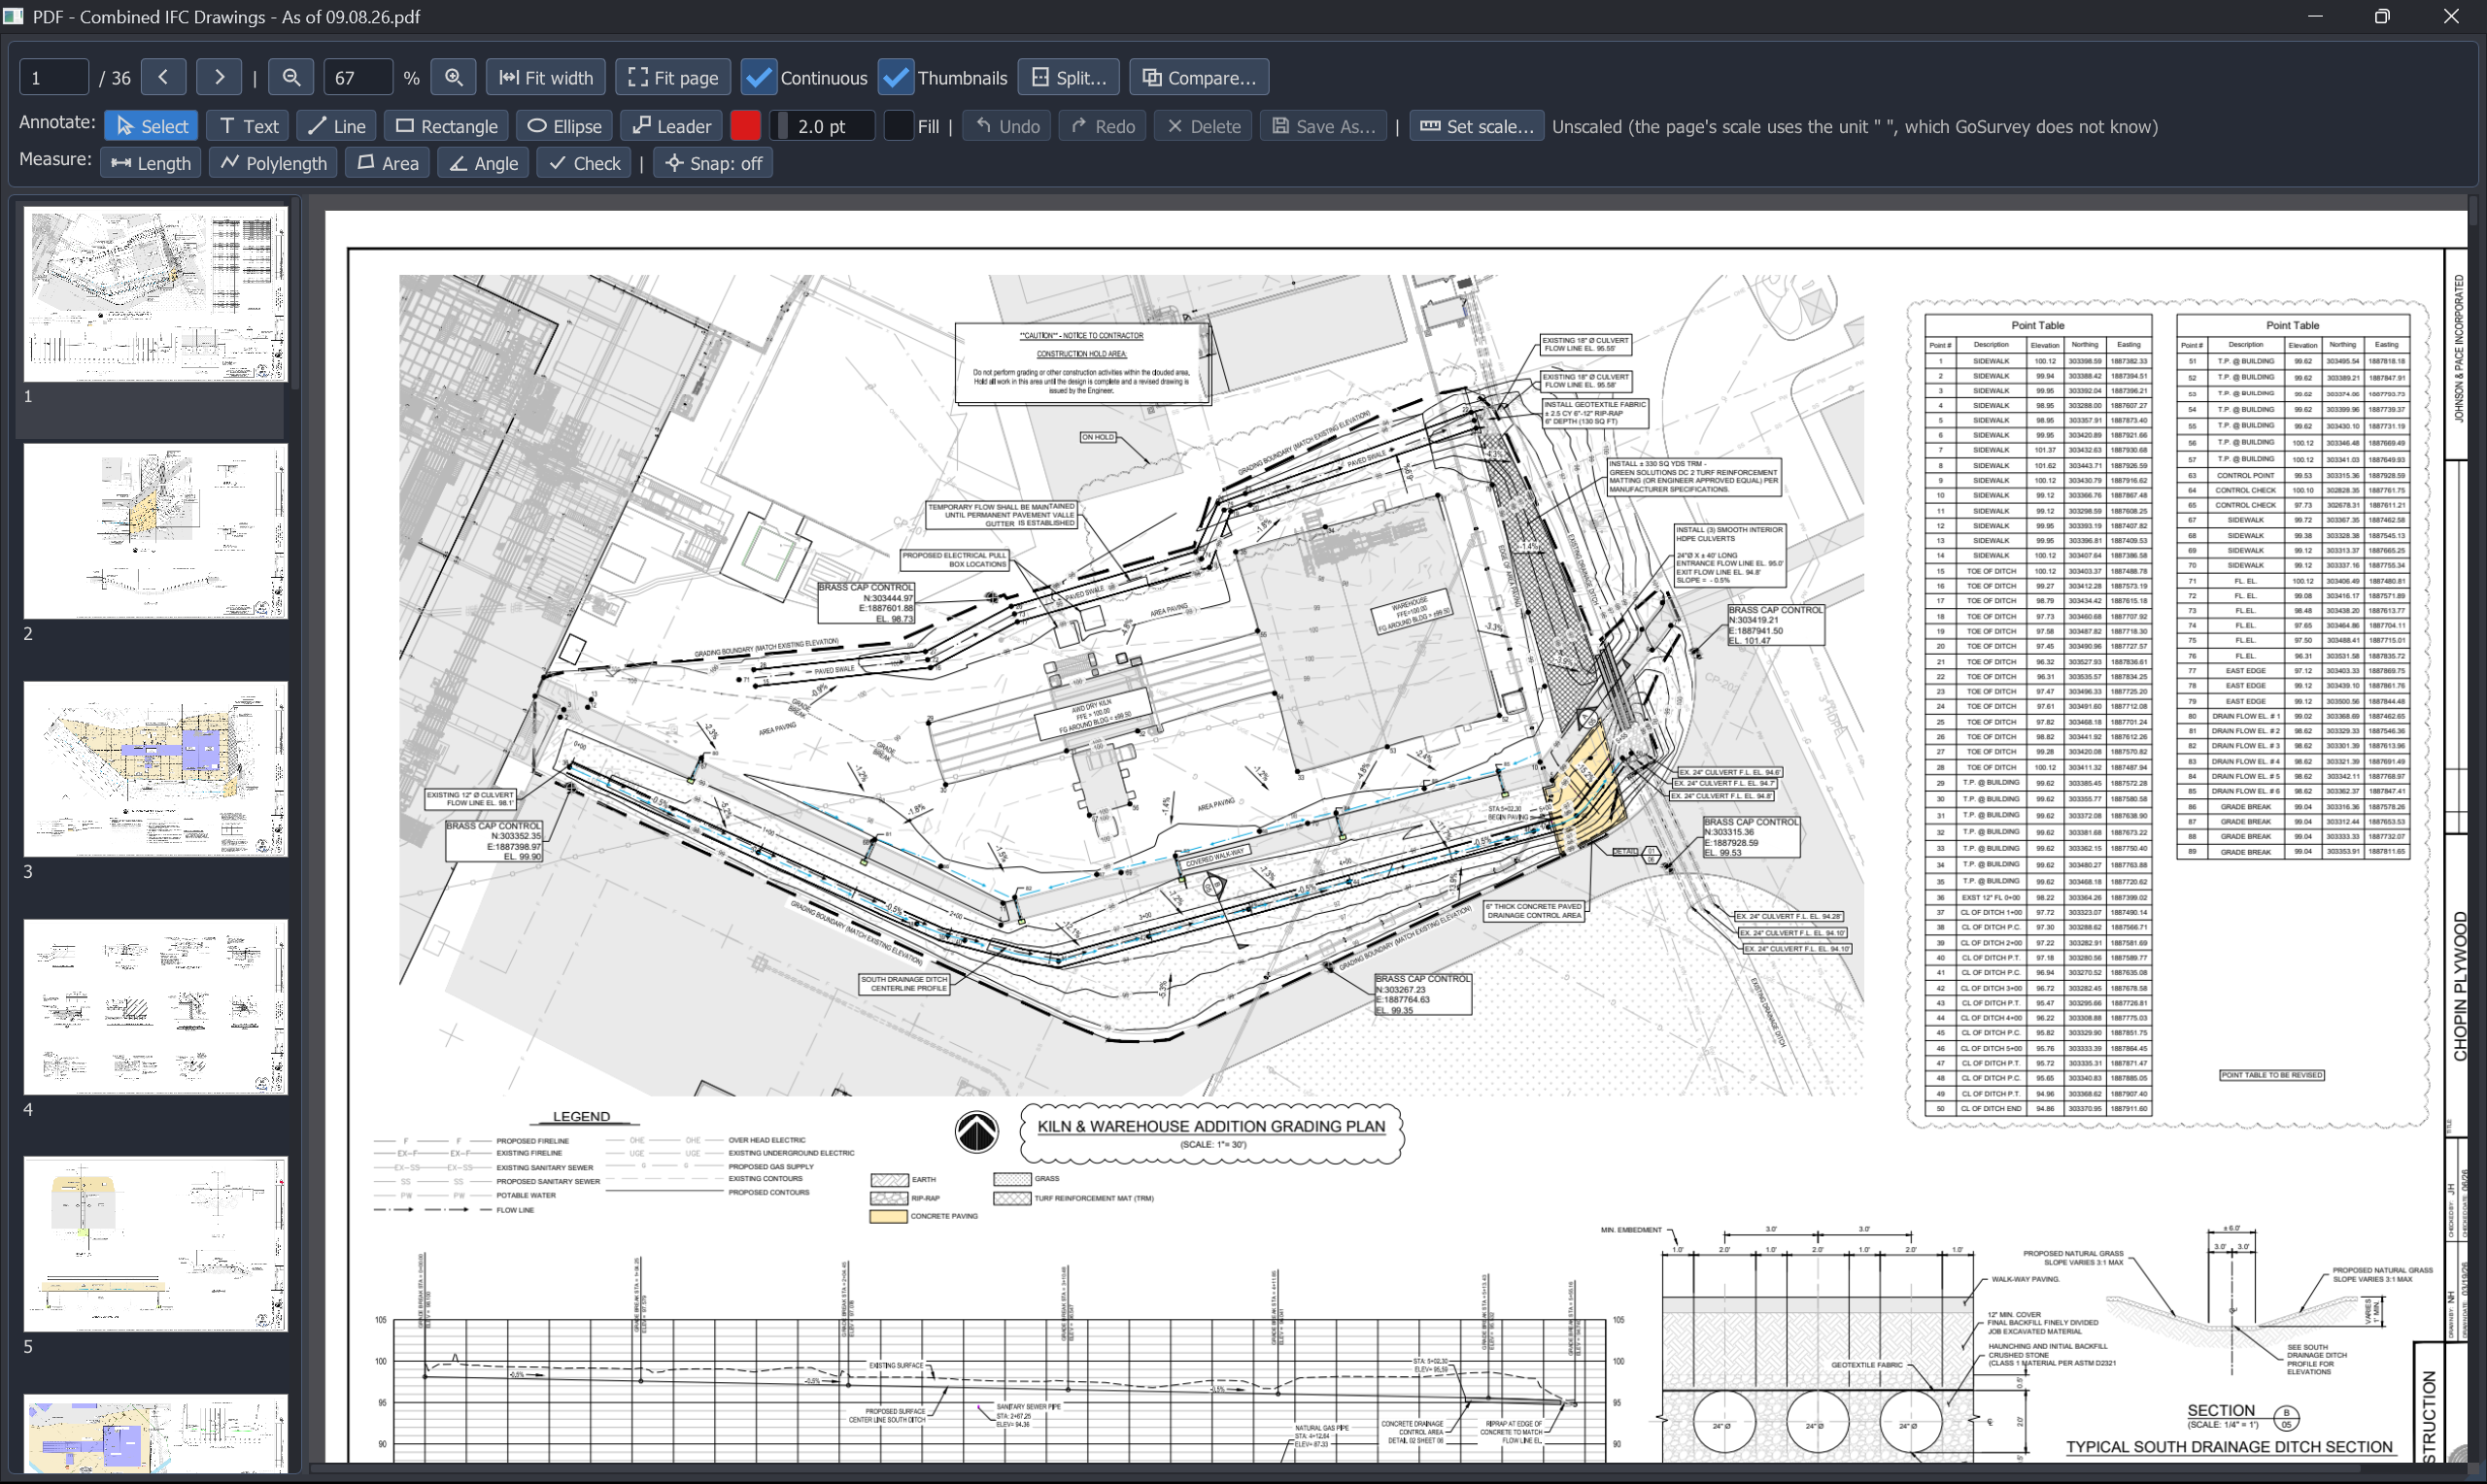This screenshot has width=2487, height=1484.
Task: Open the Set scale... dialog
Action: pyautogui.click(x=1477, y=126)
